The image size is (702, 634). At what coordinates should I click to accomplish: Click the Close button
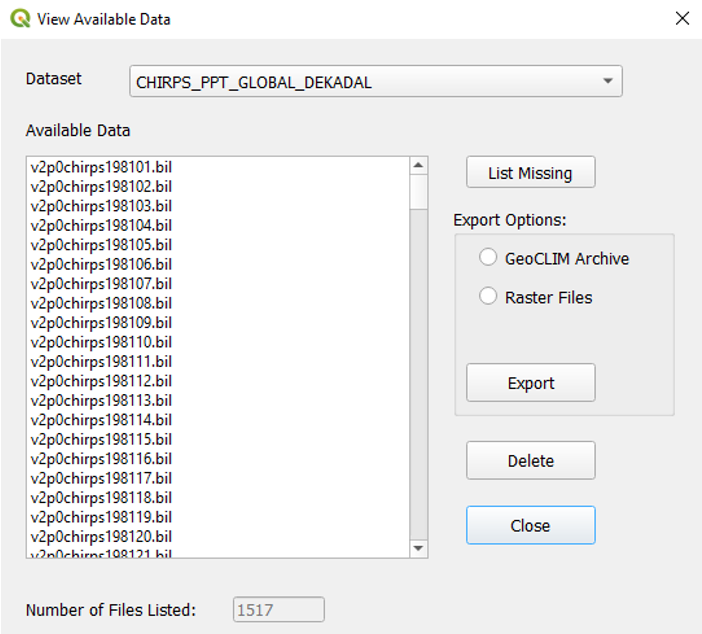[530, 525]
